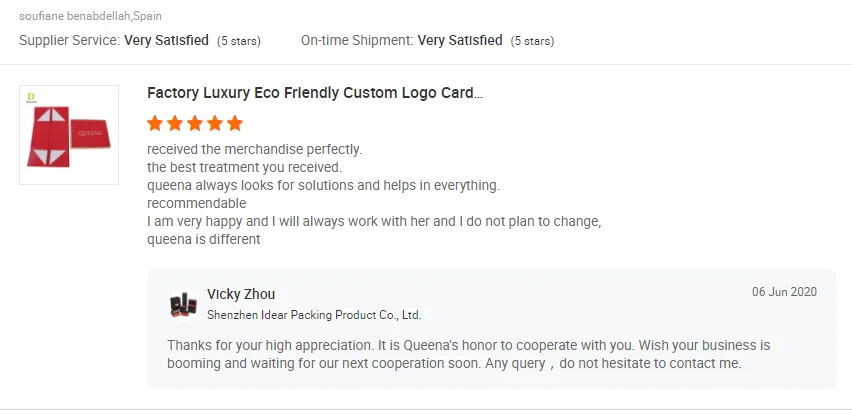This screenshot has width=852, height=410.
Task: Click review line "received the merchandise perfectly"
Action: [x=254, y=149]
